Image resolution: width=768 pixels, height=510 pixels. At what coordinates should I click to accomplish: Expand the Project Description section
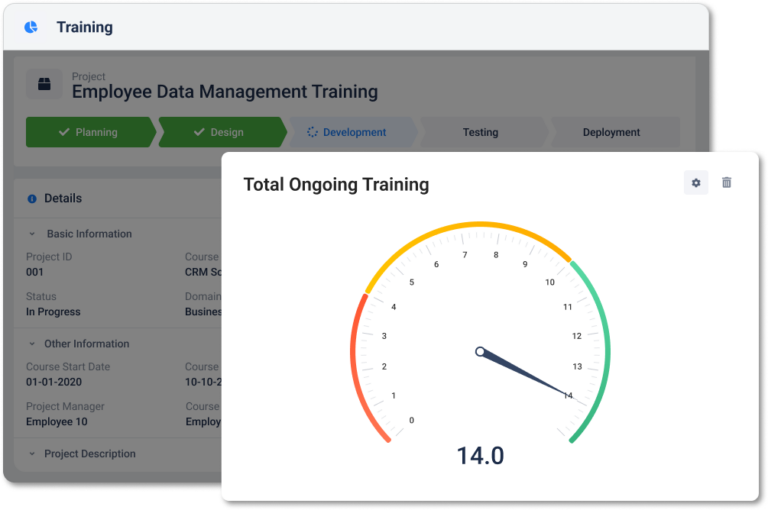pyautogui.click(x=32, y=454)
